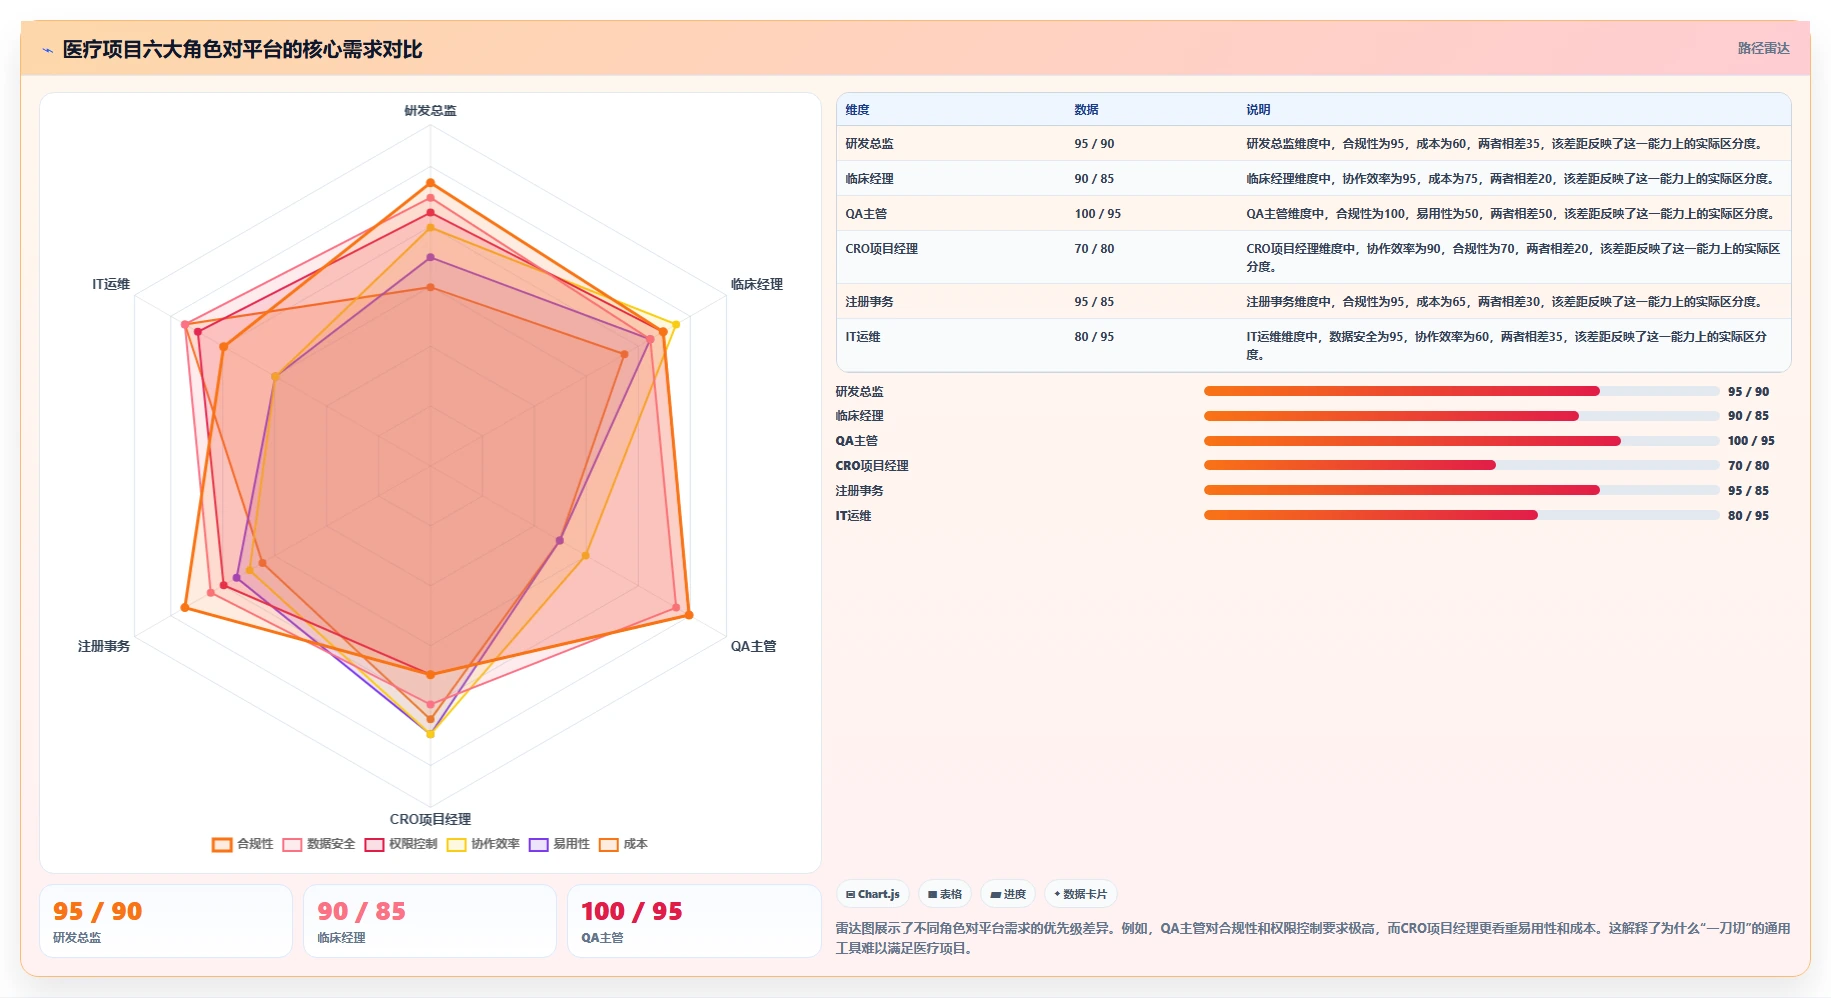The width and height of the screenshot is (1831, 998).
Task: Click the Chart.js chip
Action: tap(873, 894)
